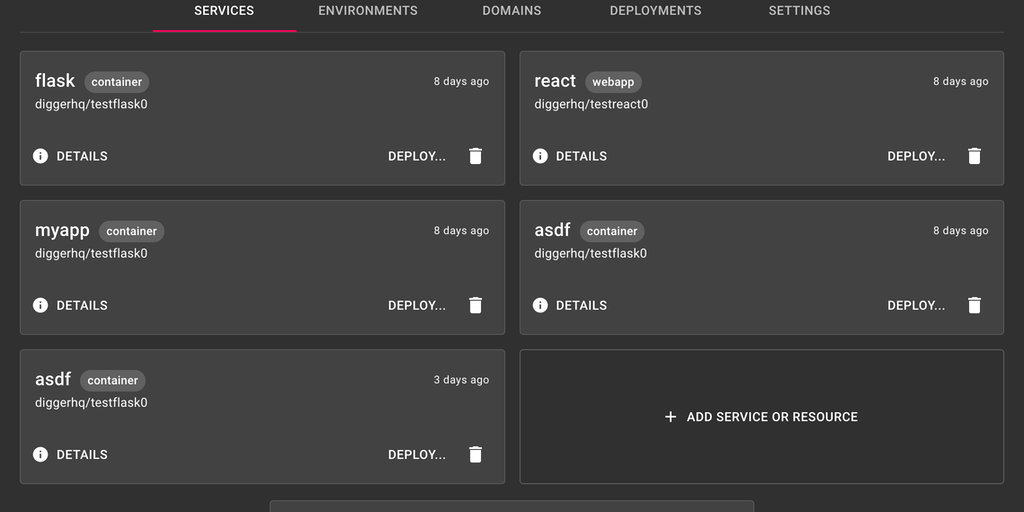Click the webapp tag on react card
The width and height of the screenshot is (1024, 512).
click(613, 82)
